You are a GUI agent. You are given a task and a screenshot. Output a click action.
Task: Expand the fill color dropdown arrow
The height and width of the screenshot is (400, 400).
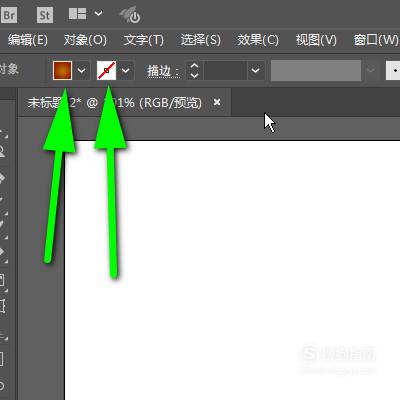click(x=82, y=70)
